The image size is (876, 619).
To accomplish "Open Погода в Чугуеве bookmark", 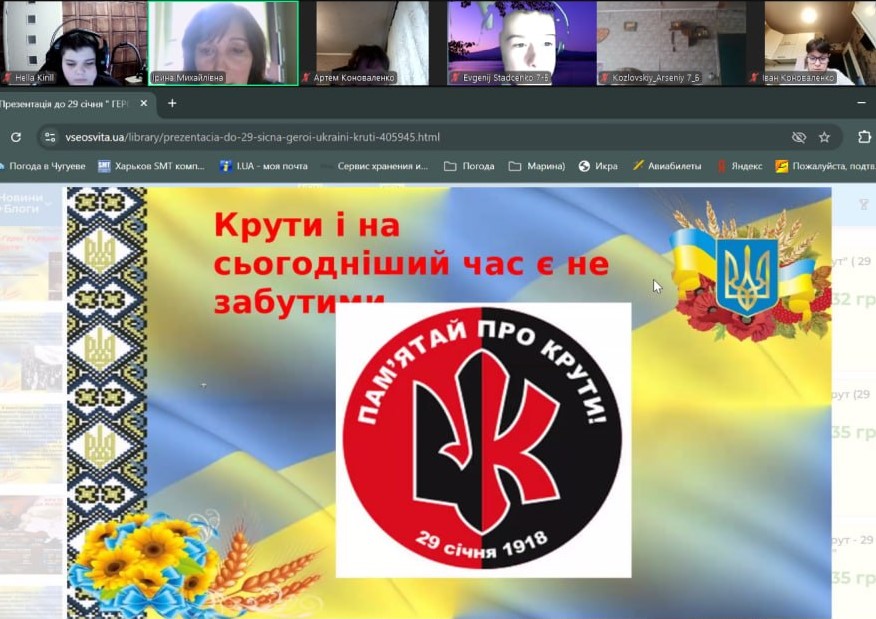I will tap(42, 166).
